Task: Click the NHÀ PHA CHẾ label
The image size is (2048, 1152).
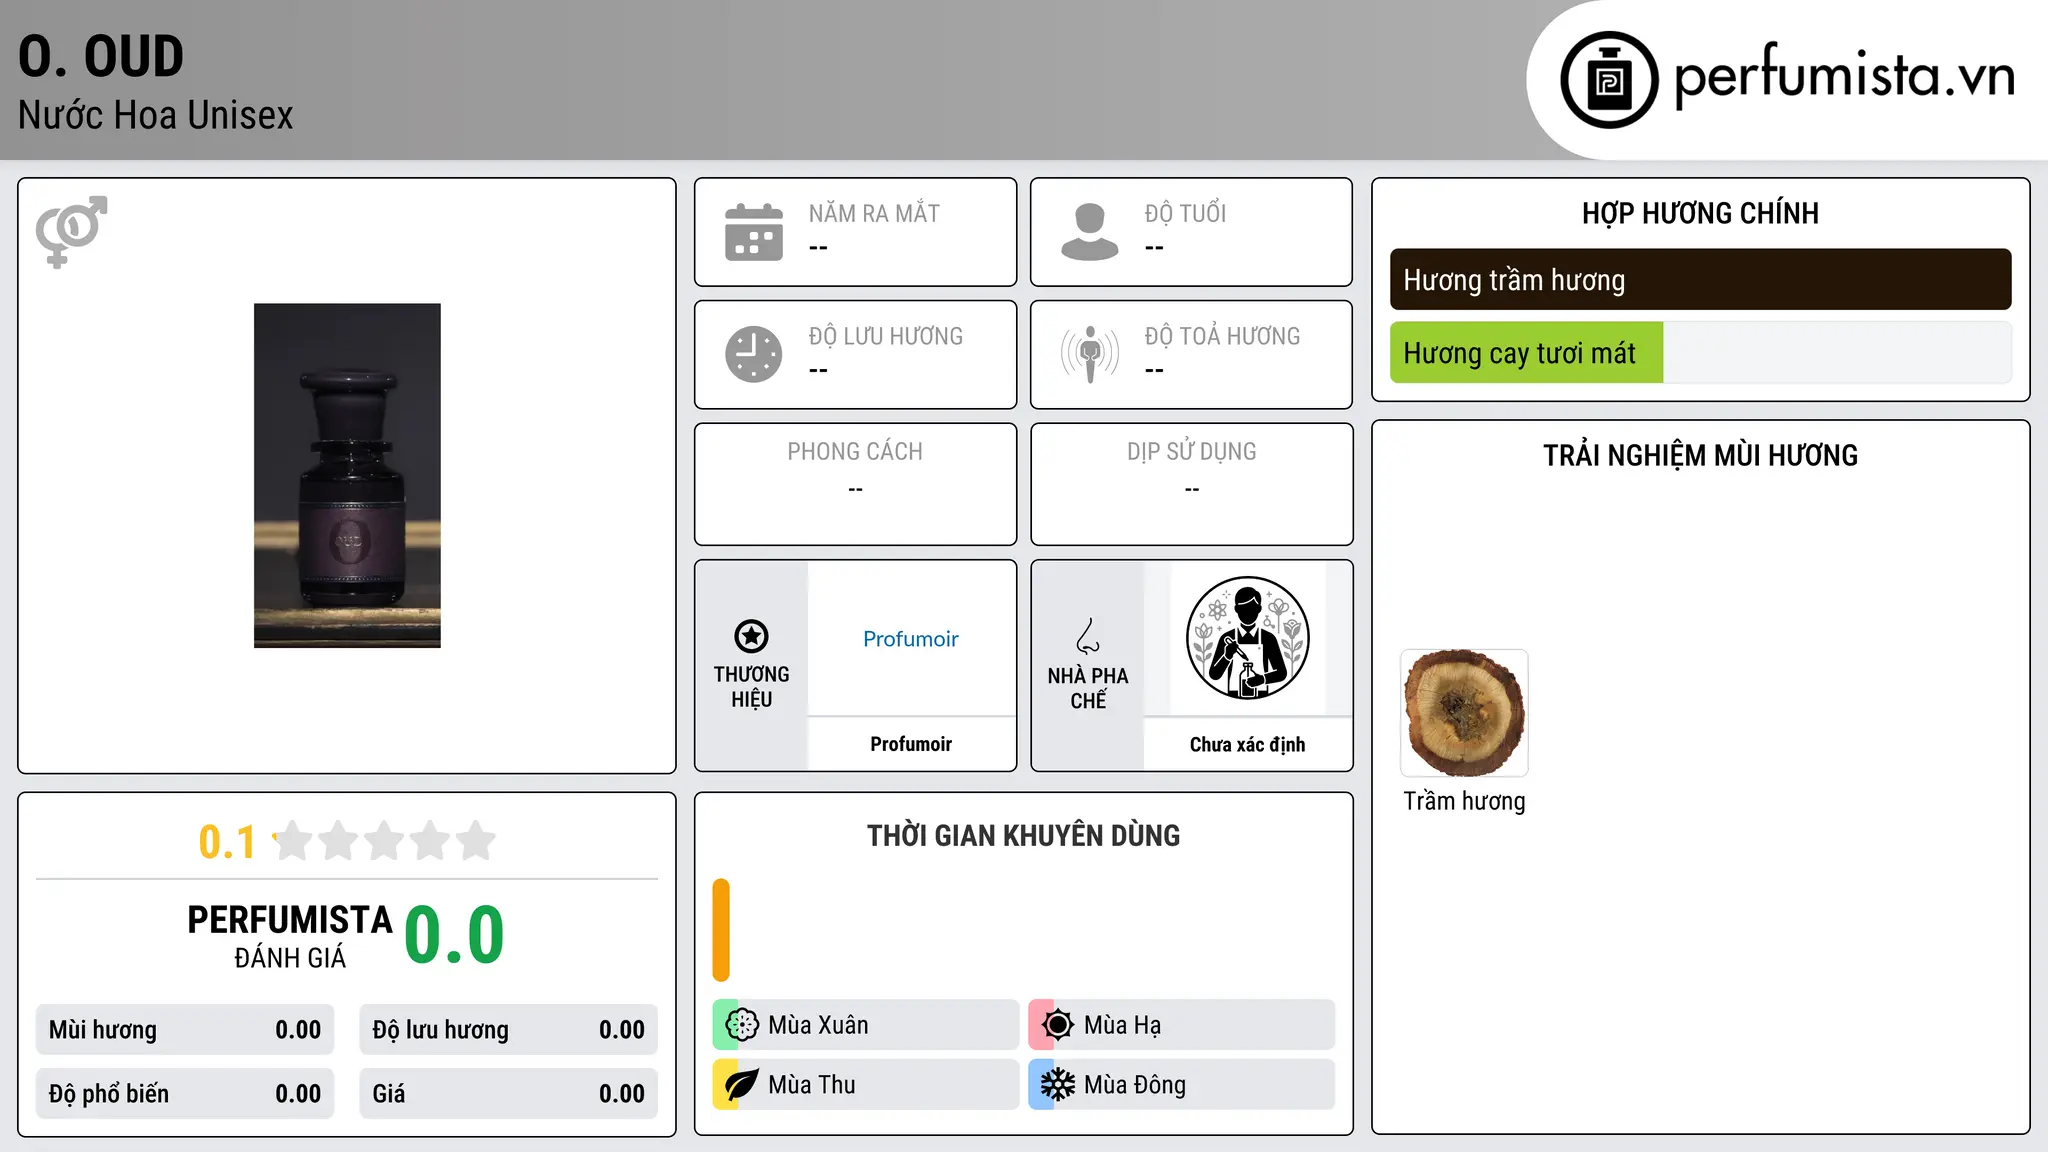Action: click(x=1088, y=689)
